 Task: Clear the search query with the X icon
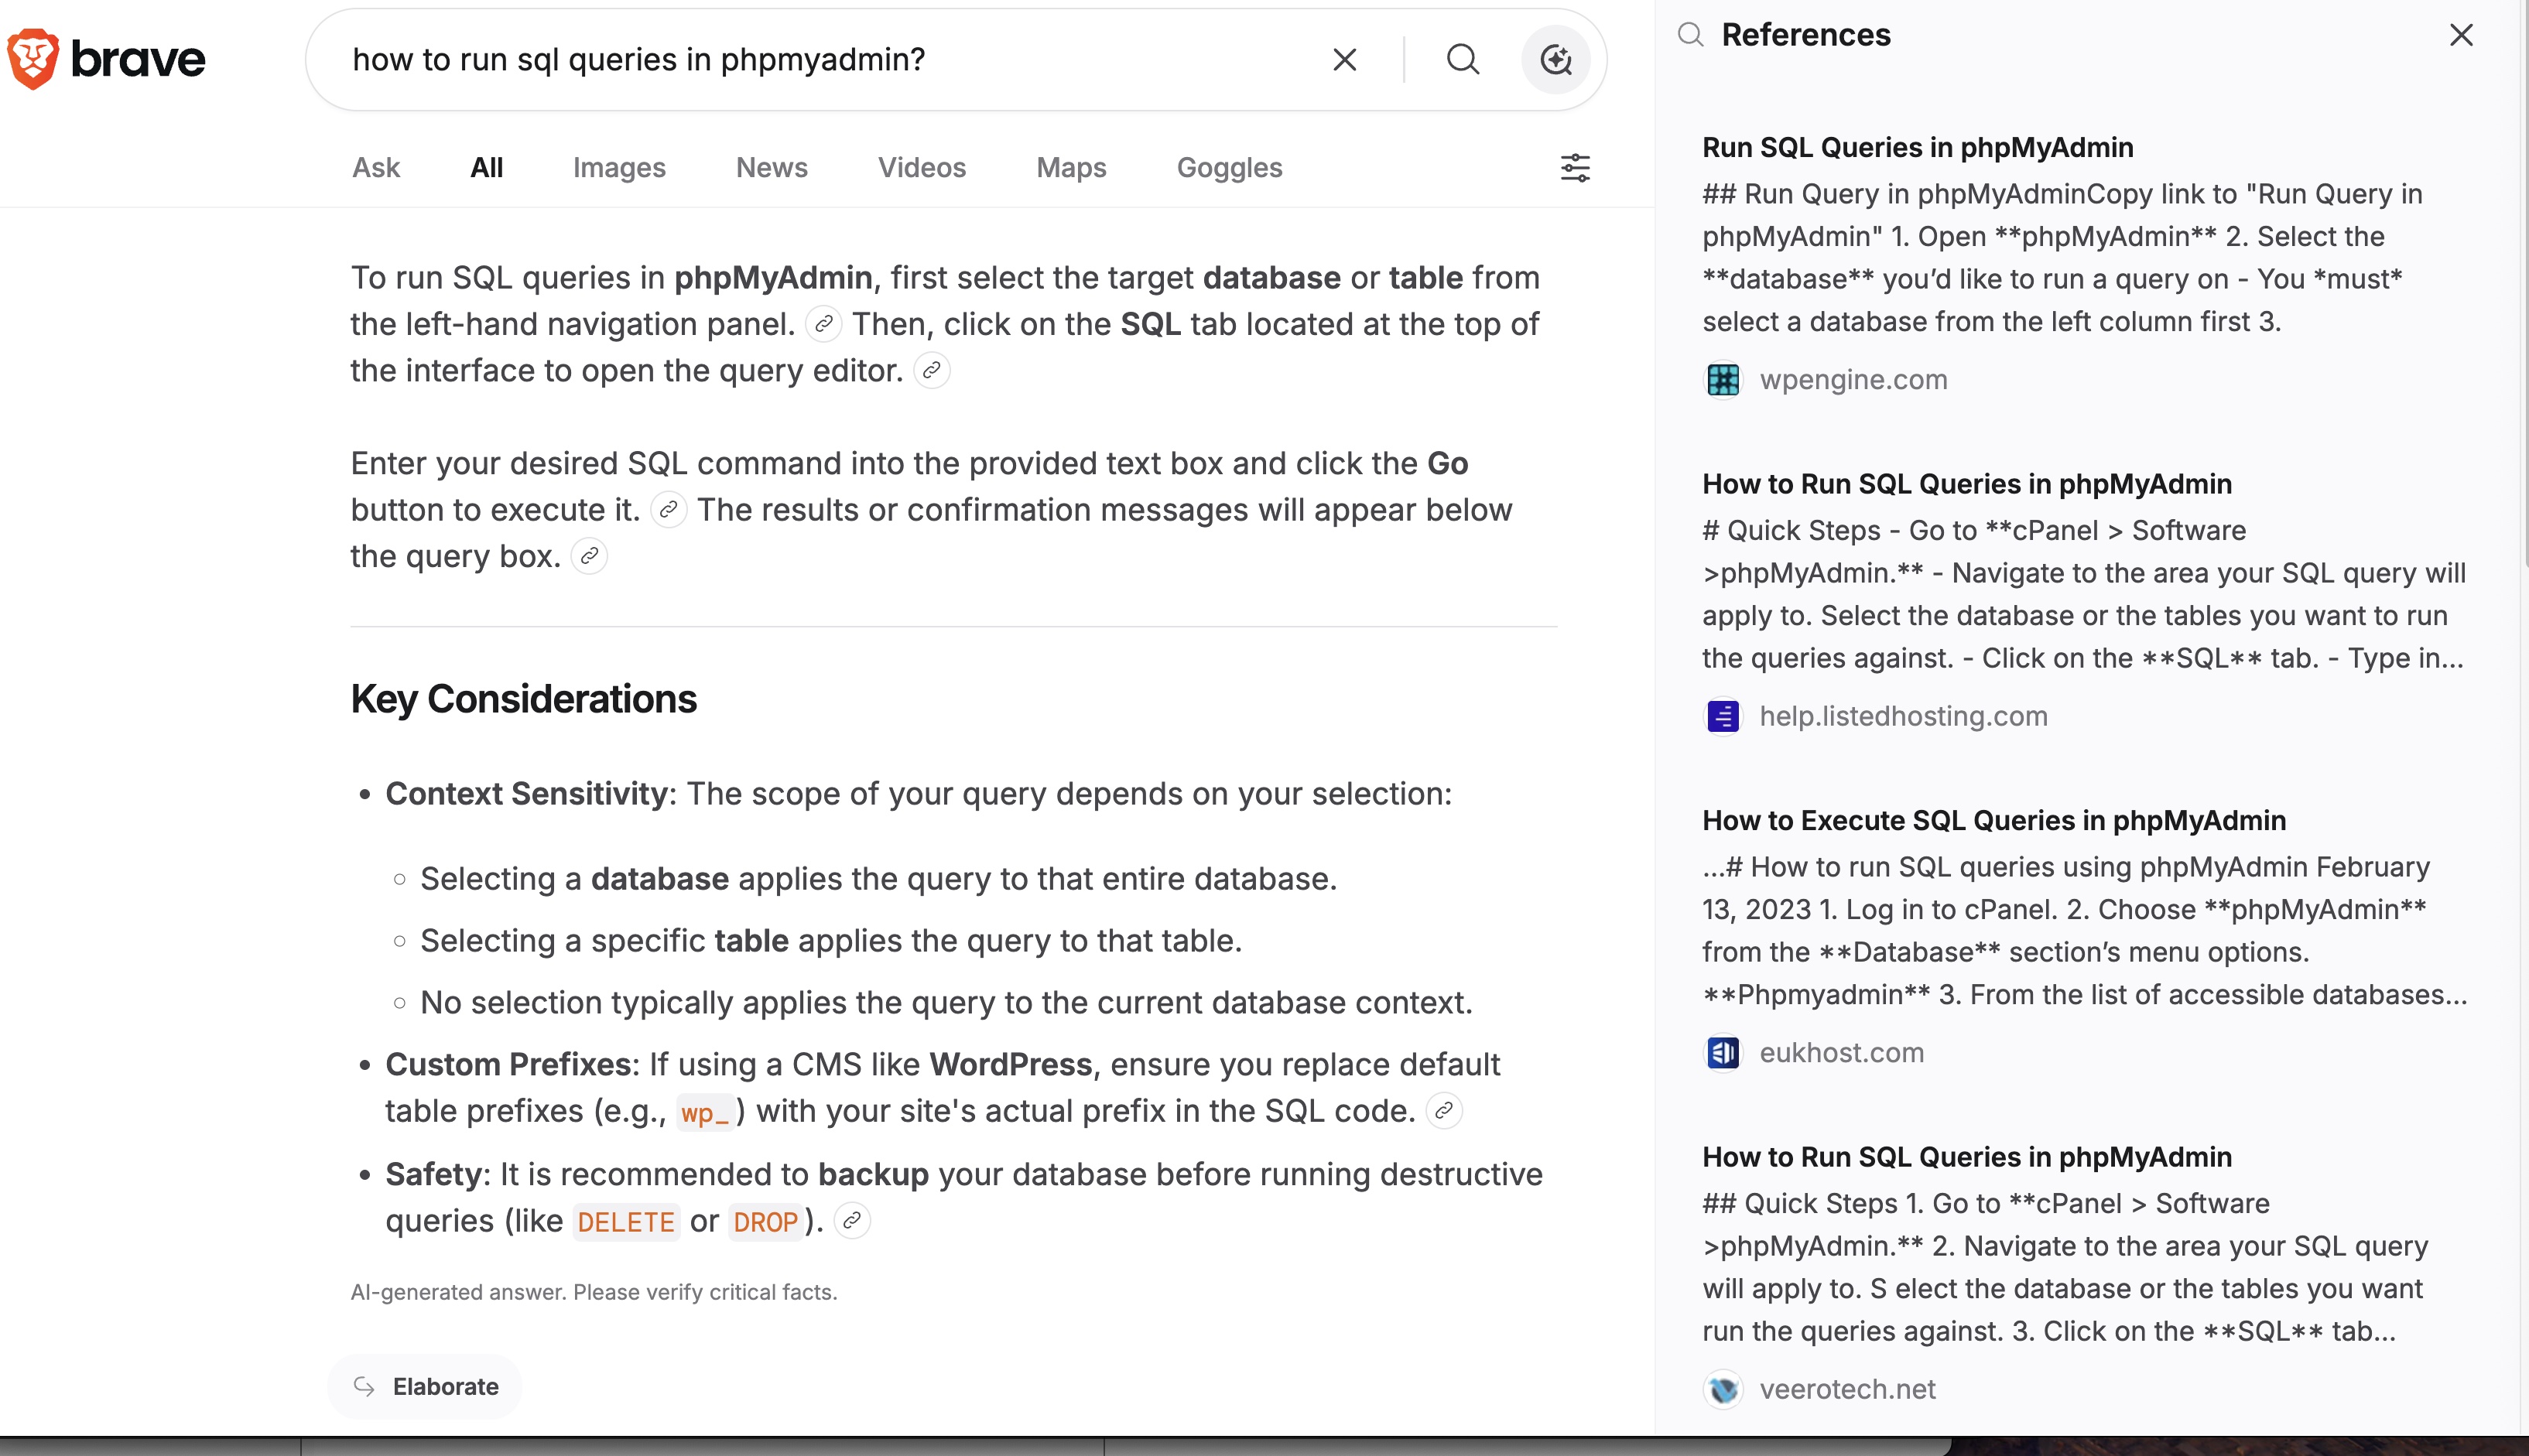click(x=1345, y=60)
